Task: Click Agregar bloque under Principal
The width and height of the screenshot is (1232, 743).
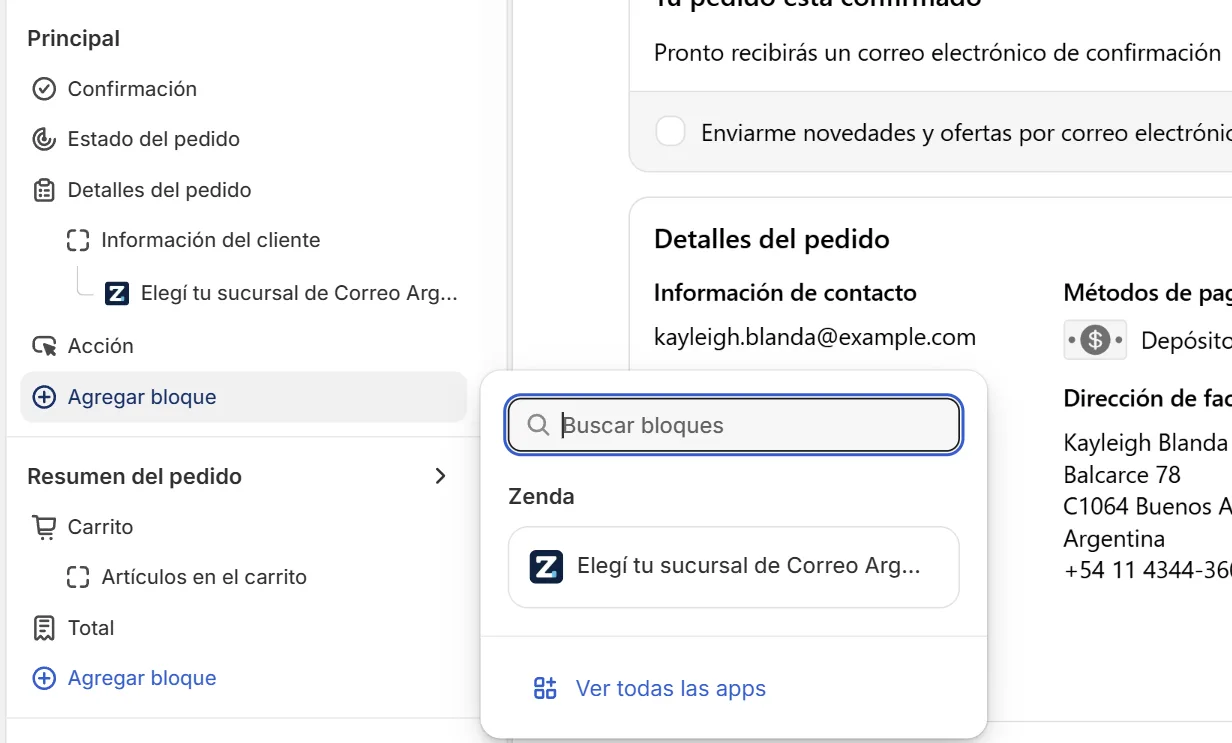Action: (243, 397)
